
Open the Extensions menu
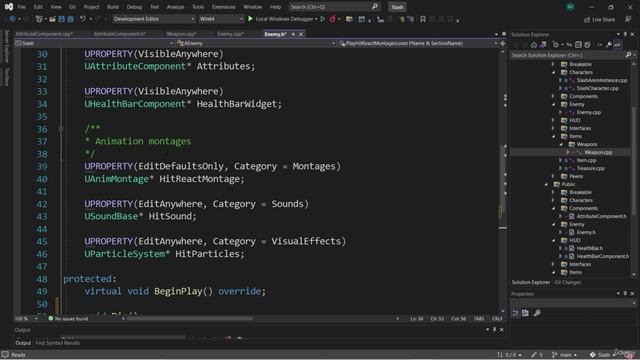pyautogui.click(x=224, y=7)
